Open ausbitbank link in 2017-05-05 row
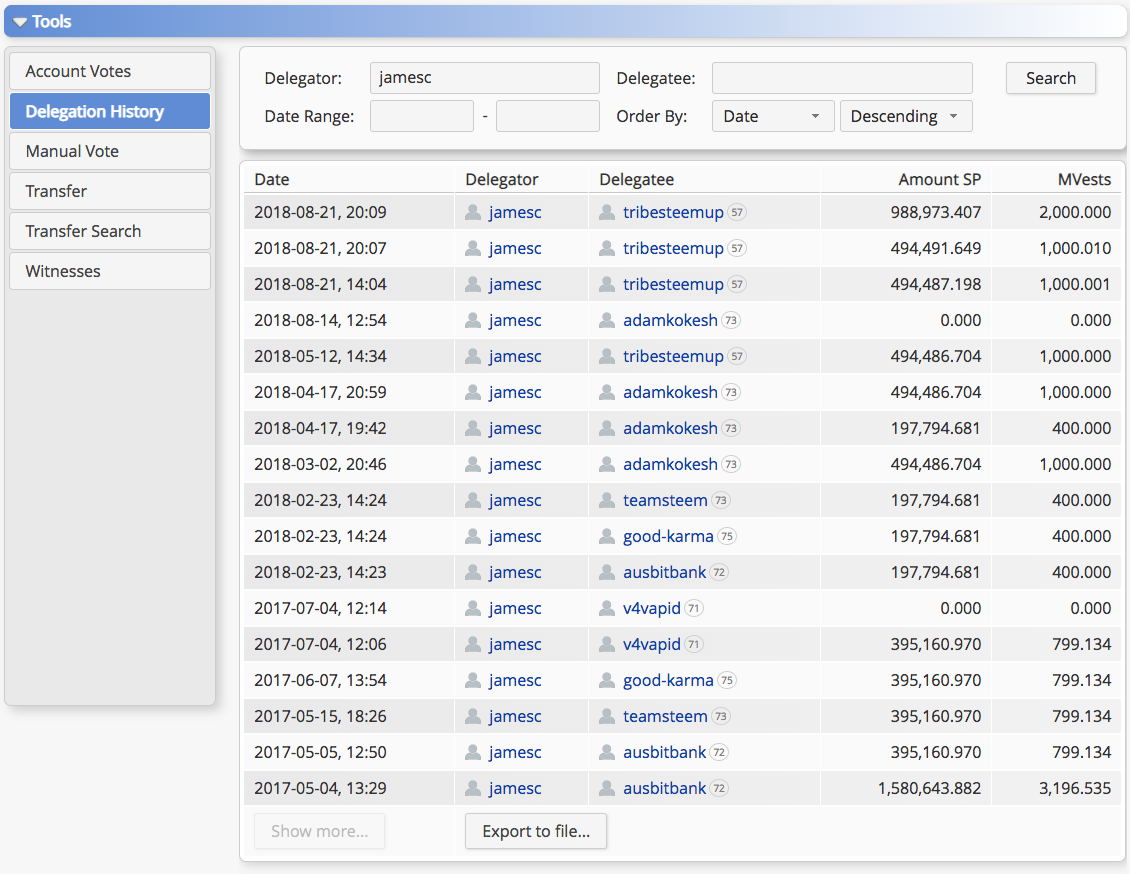1130x874 pixels. click(x=664, y=752)
